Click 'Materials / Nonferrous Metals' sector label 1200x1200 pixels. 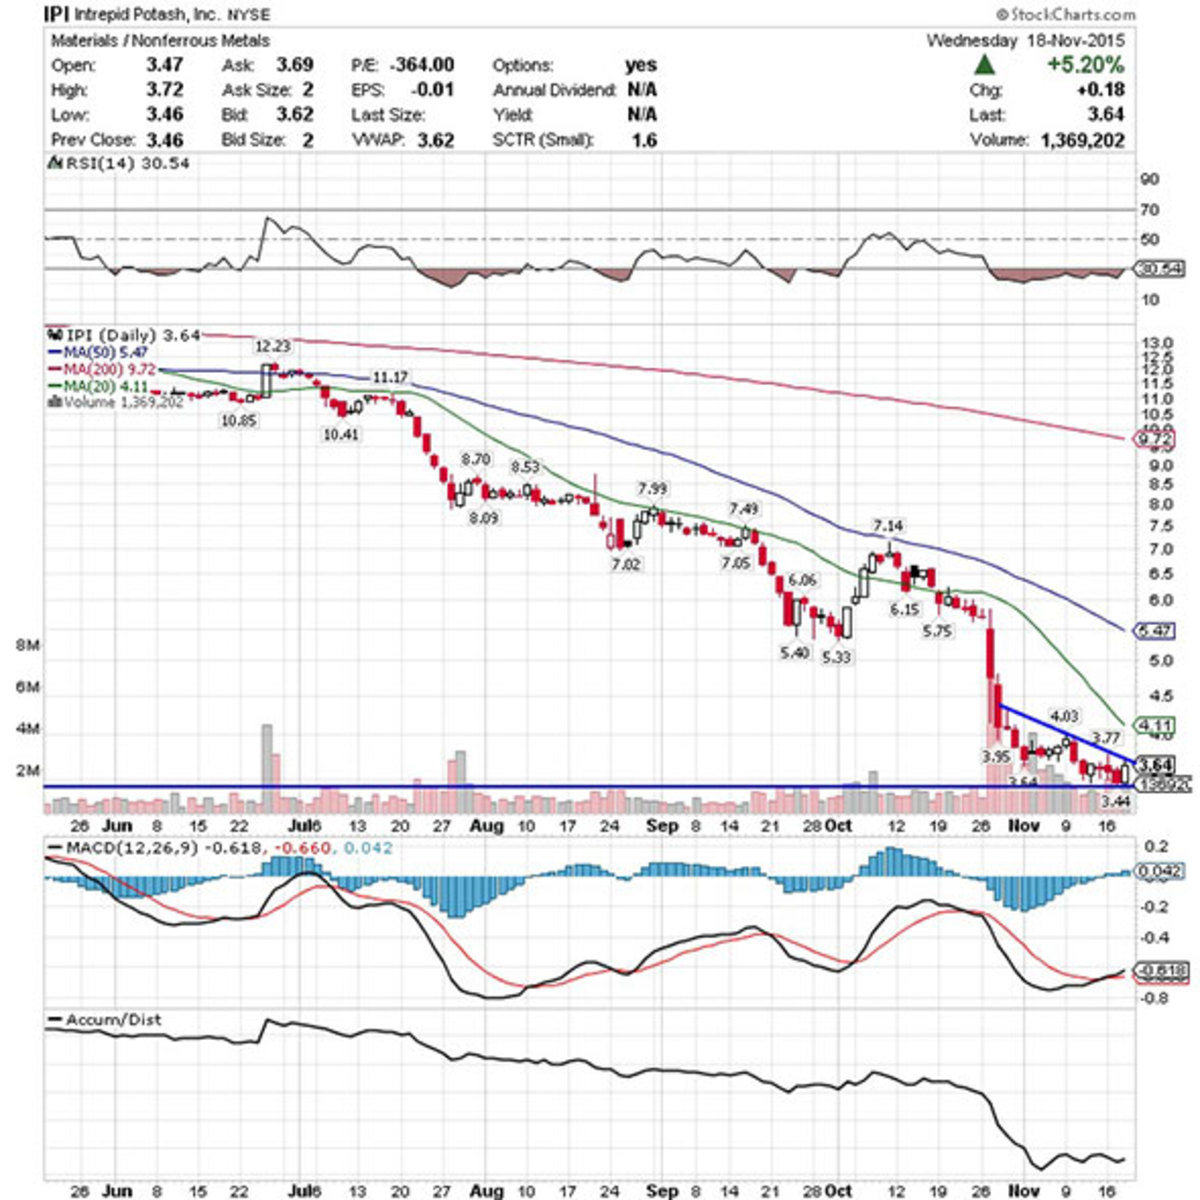coord(160,41)
